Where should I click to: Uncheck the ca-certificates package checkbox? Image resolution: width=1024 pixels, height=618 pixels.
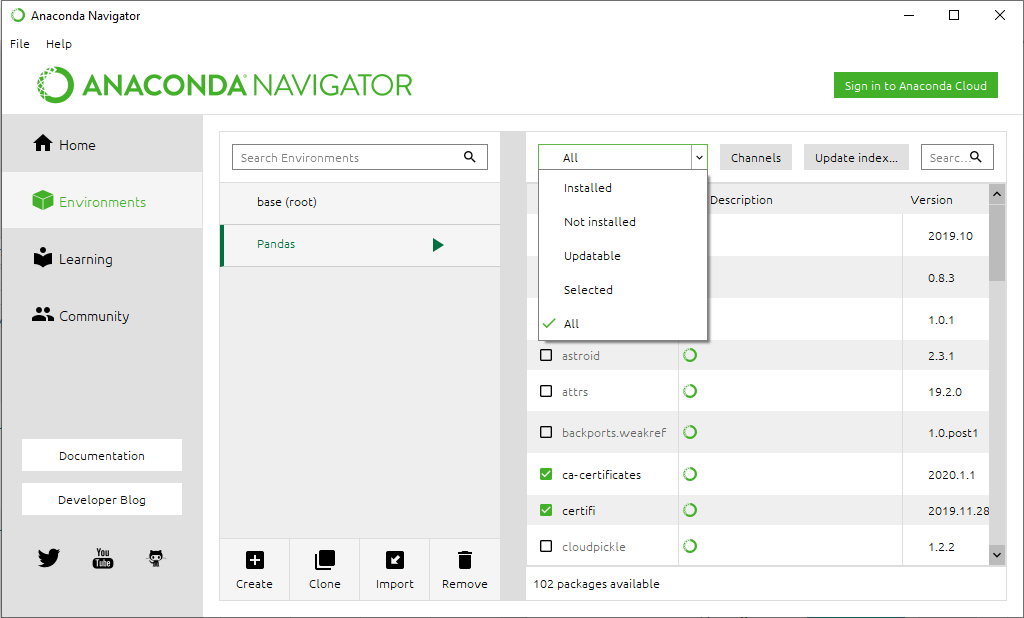pyautogui.click(x=546, y=474)
